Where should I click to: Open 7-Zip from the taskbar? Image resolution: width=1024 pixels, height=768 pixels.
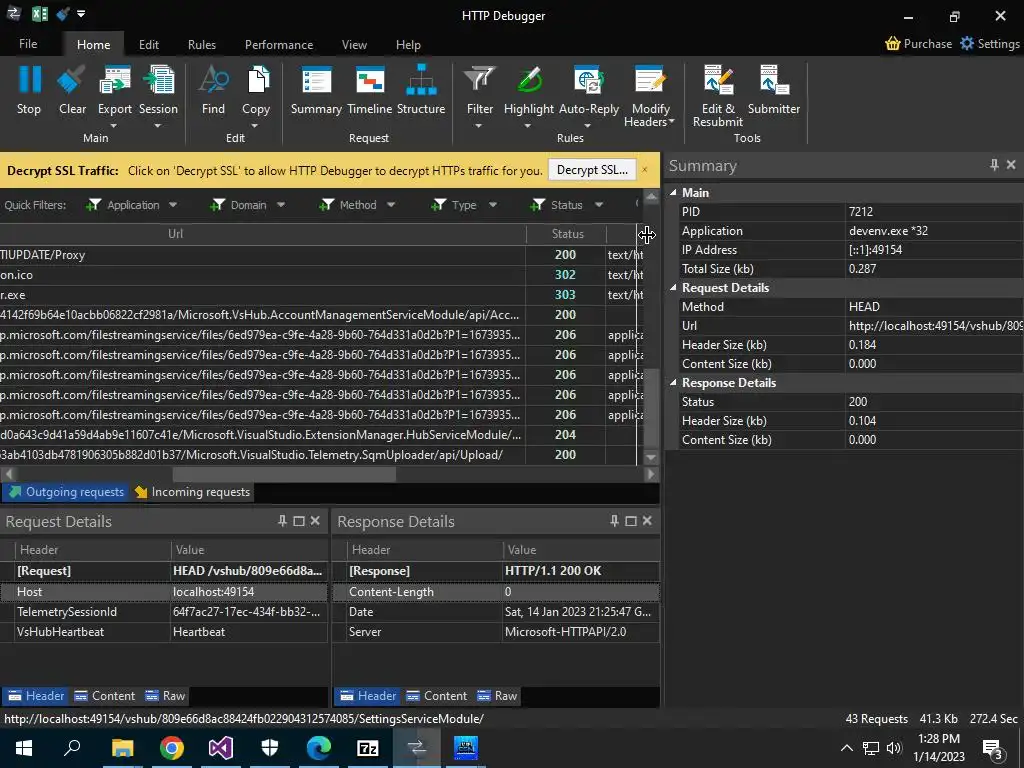(368, 748)
